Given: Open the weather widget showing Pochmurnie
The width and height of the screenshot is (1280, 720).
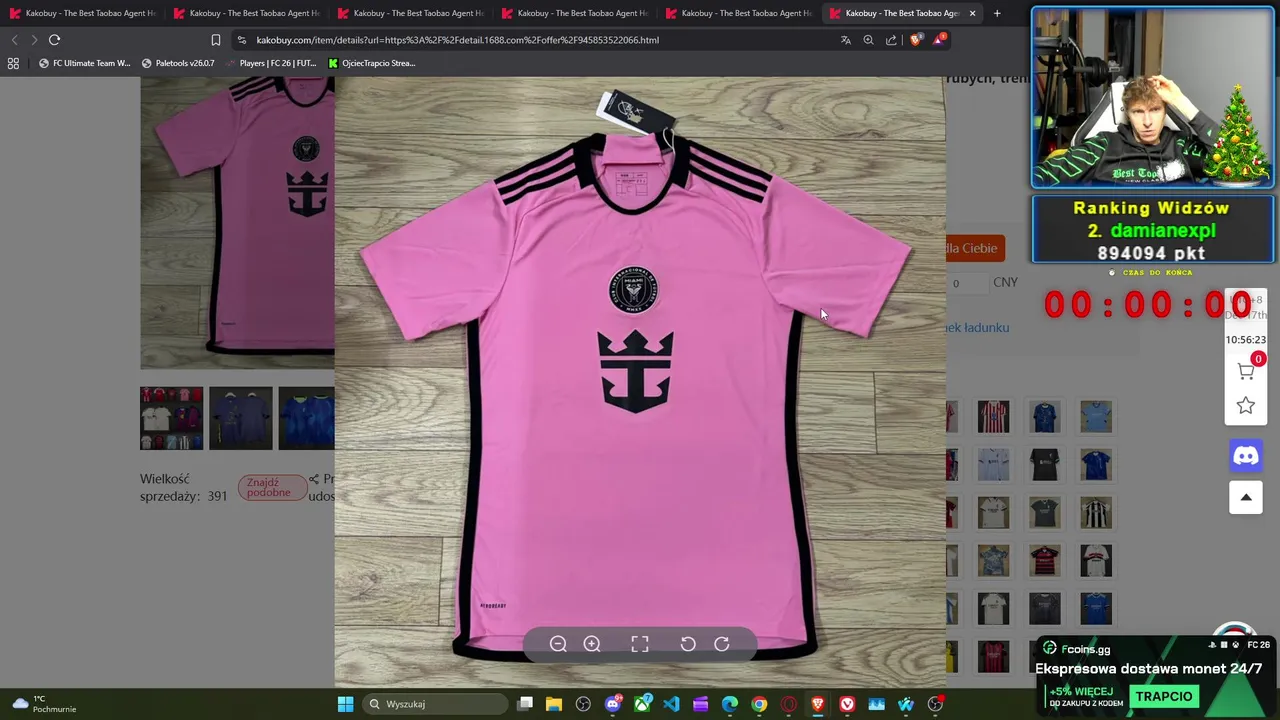Looking at the screenshot, I should point(42,704).
